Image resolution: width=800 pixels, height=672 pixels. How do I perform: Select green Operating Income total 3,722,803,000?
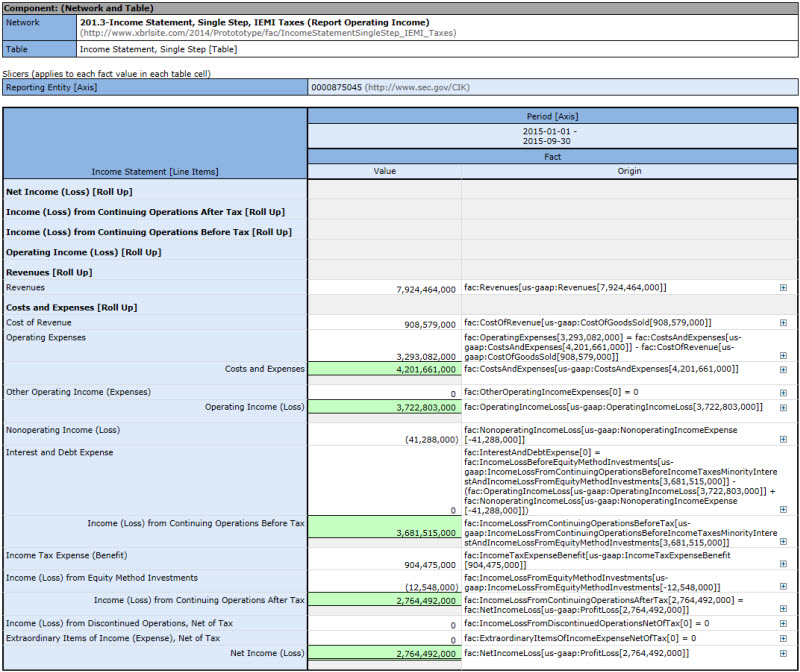click(x=385, y=407)
